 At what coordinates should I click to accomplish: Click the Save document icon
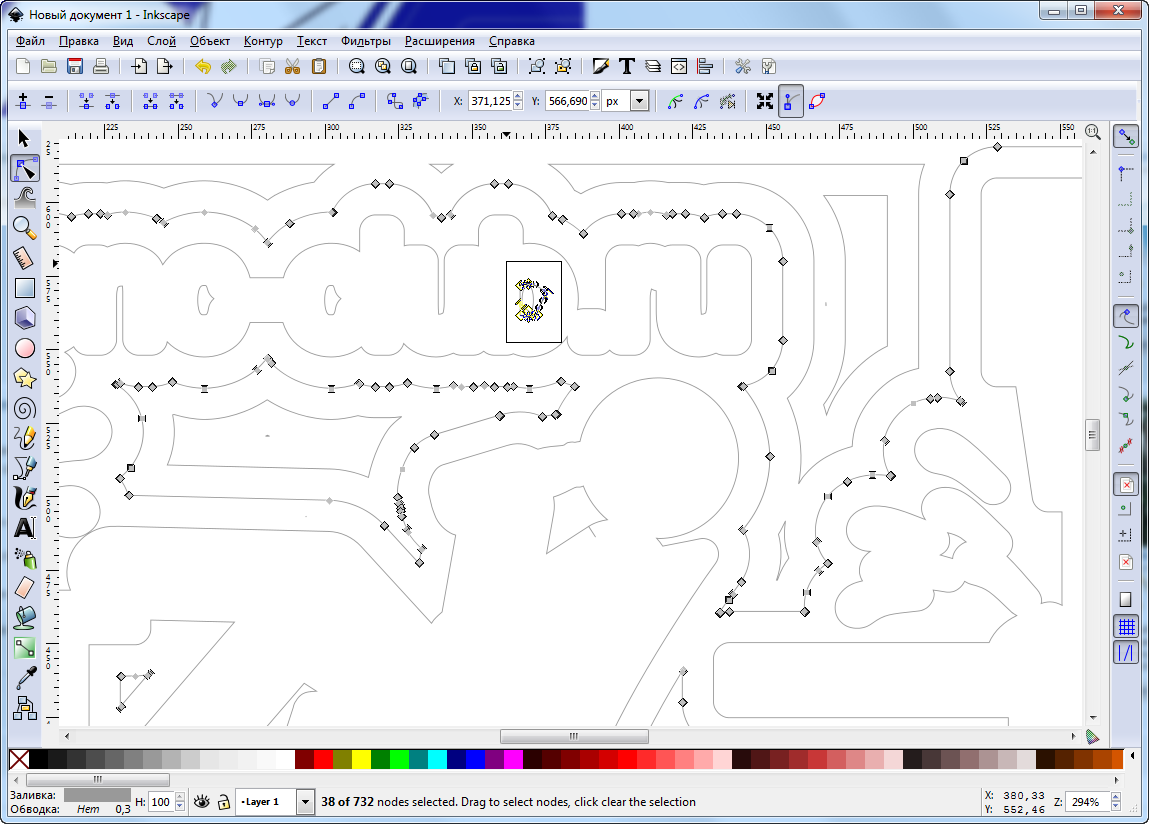click(x=75, y=66)
